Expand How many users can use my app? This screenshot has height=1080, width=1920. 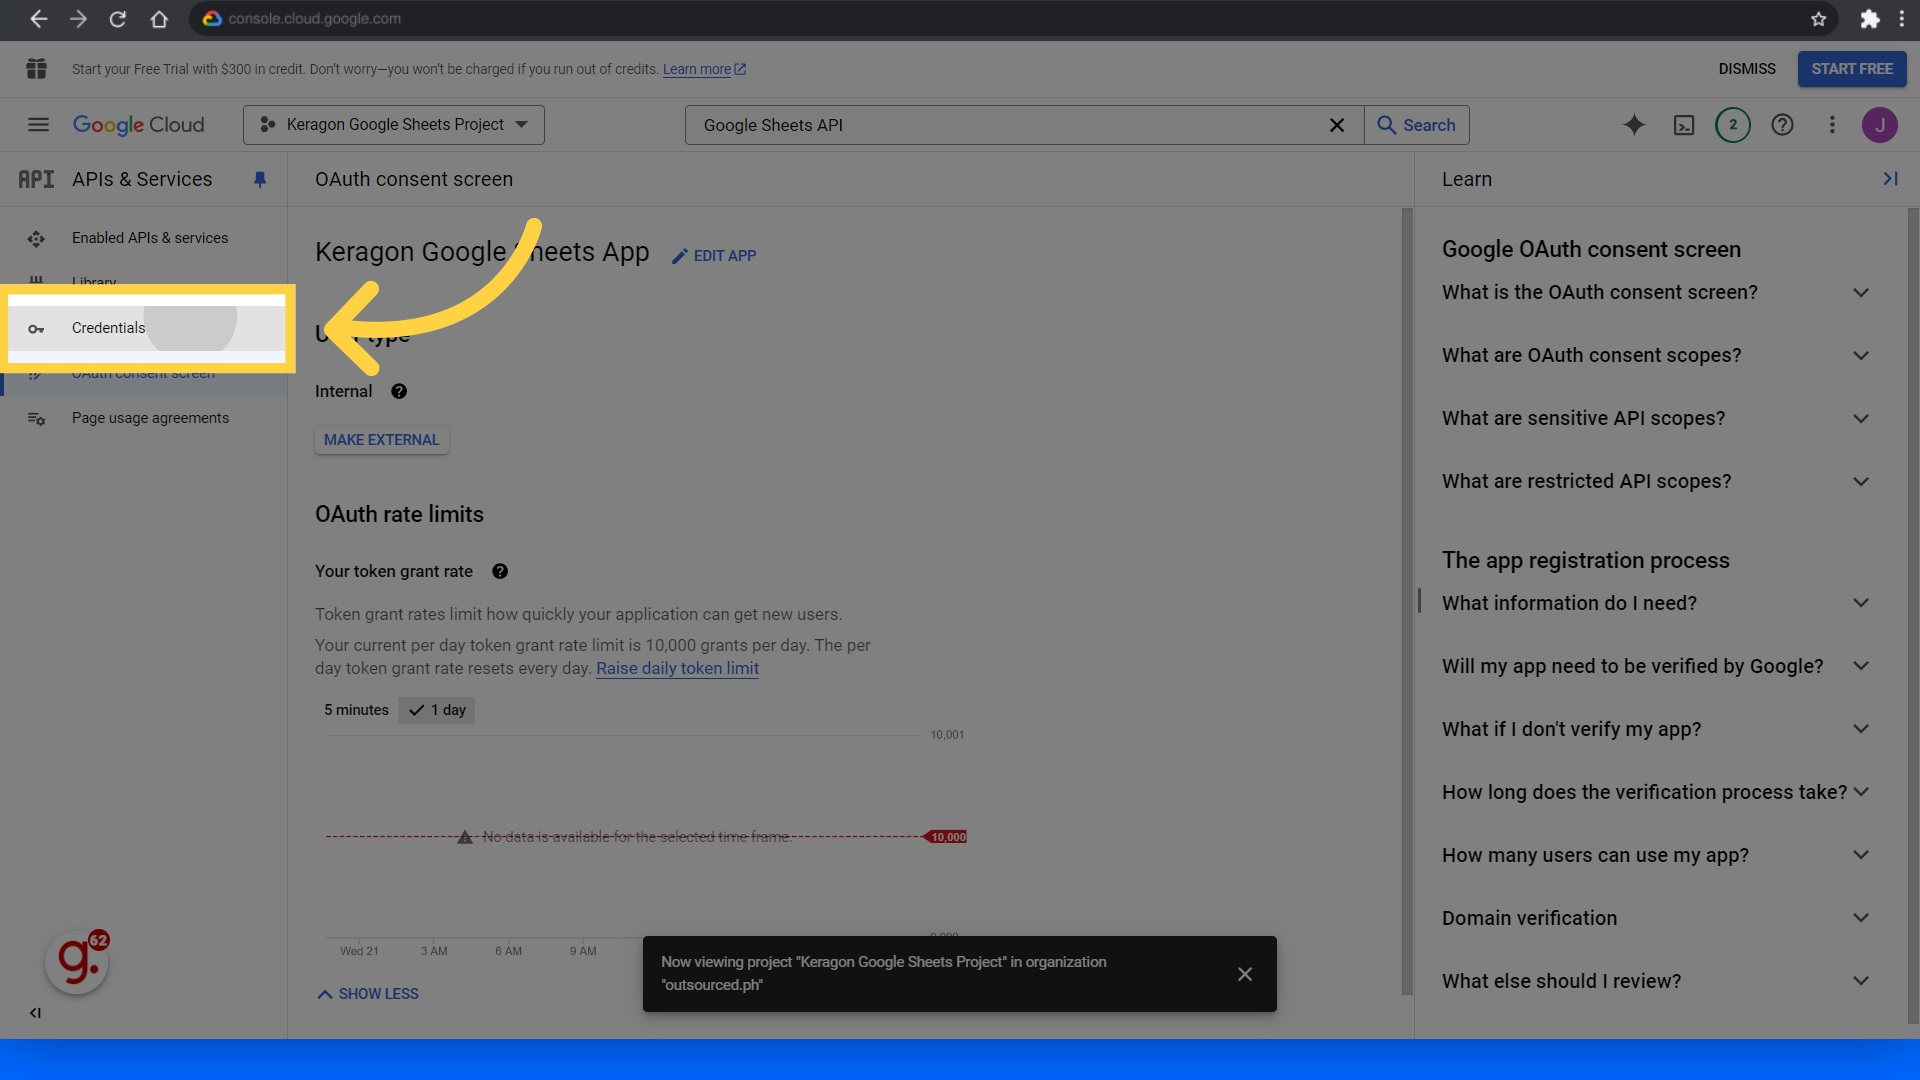(1655, 855)
